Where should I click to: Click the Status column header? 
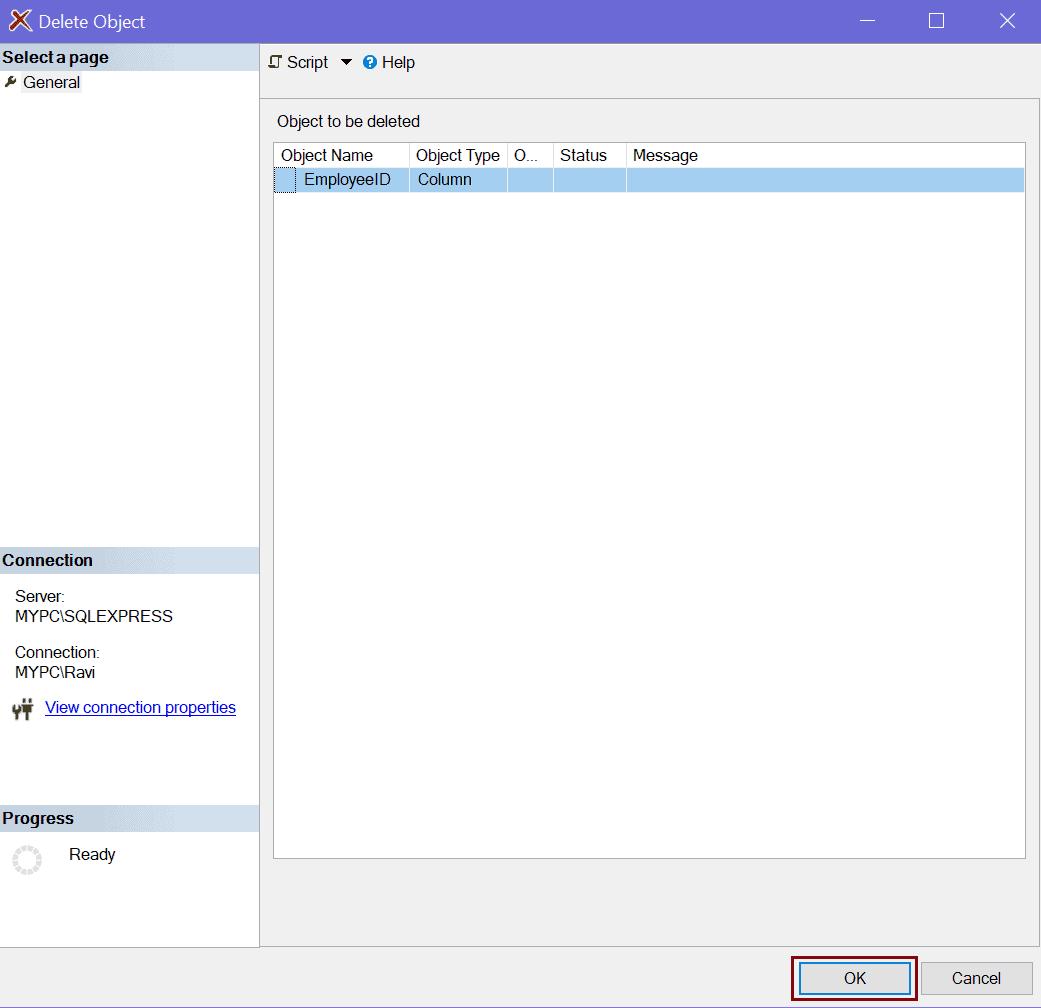586,155
